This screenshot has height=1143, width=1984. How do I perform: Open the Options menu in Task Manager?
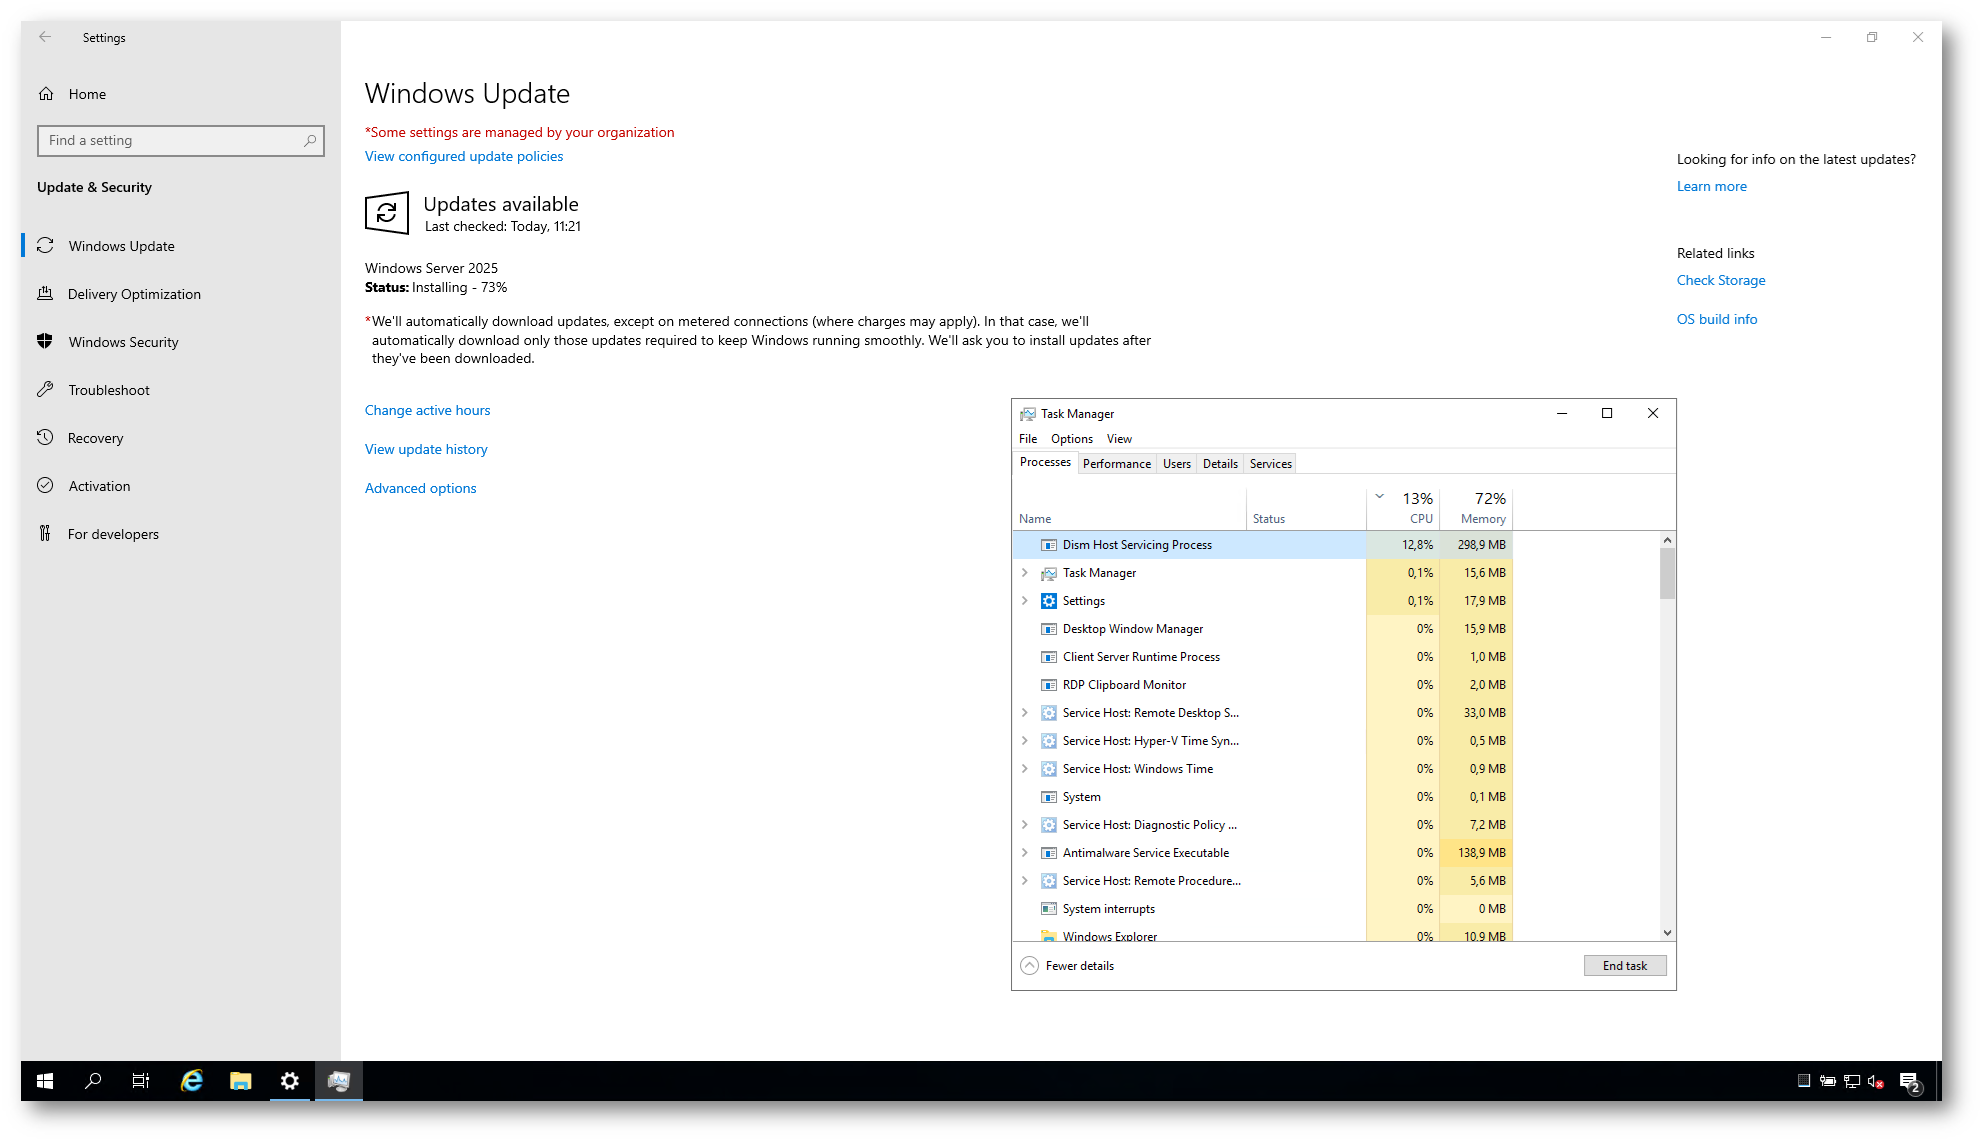tap(1071, 439)
